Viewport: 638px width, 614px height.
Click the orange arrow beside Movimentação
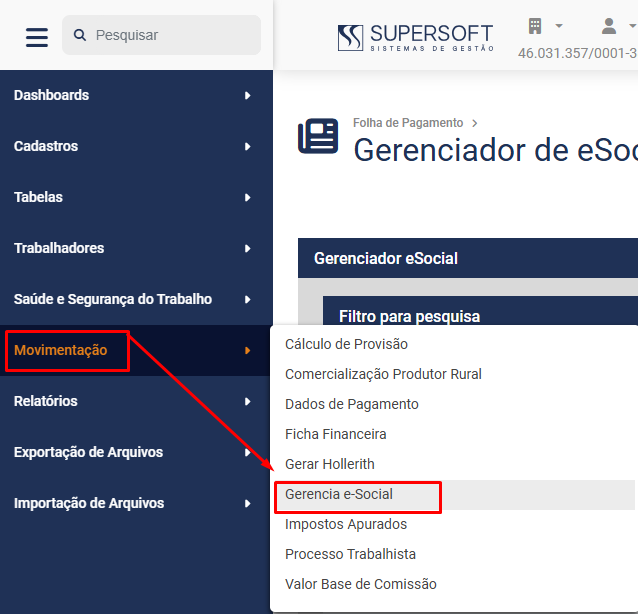[247, 351]
